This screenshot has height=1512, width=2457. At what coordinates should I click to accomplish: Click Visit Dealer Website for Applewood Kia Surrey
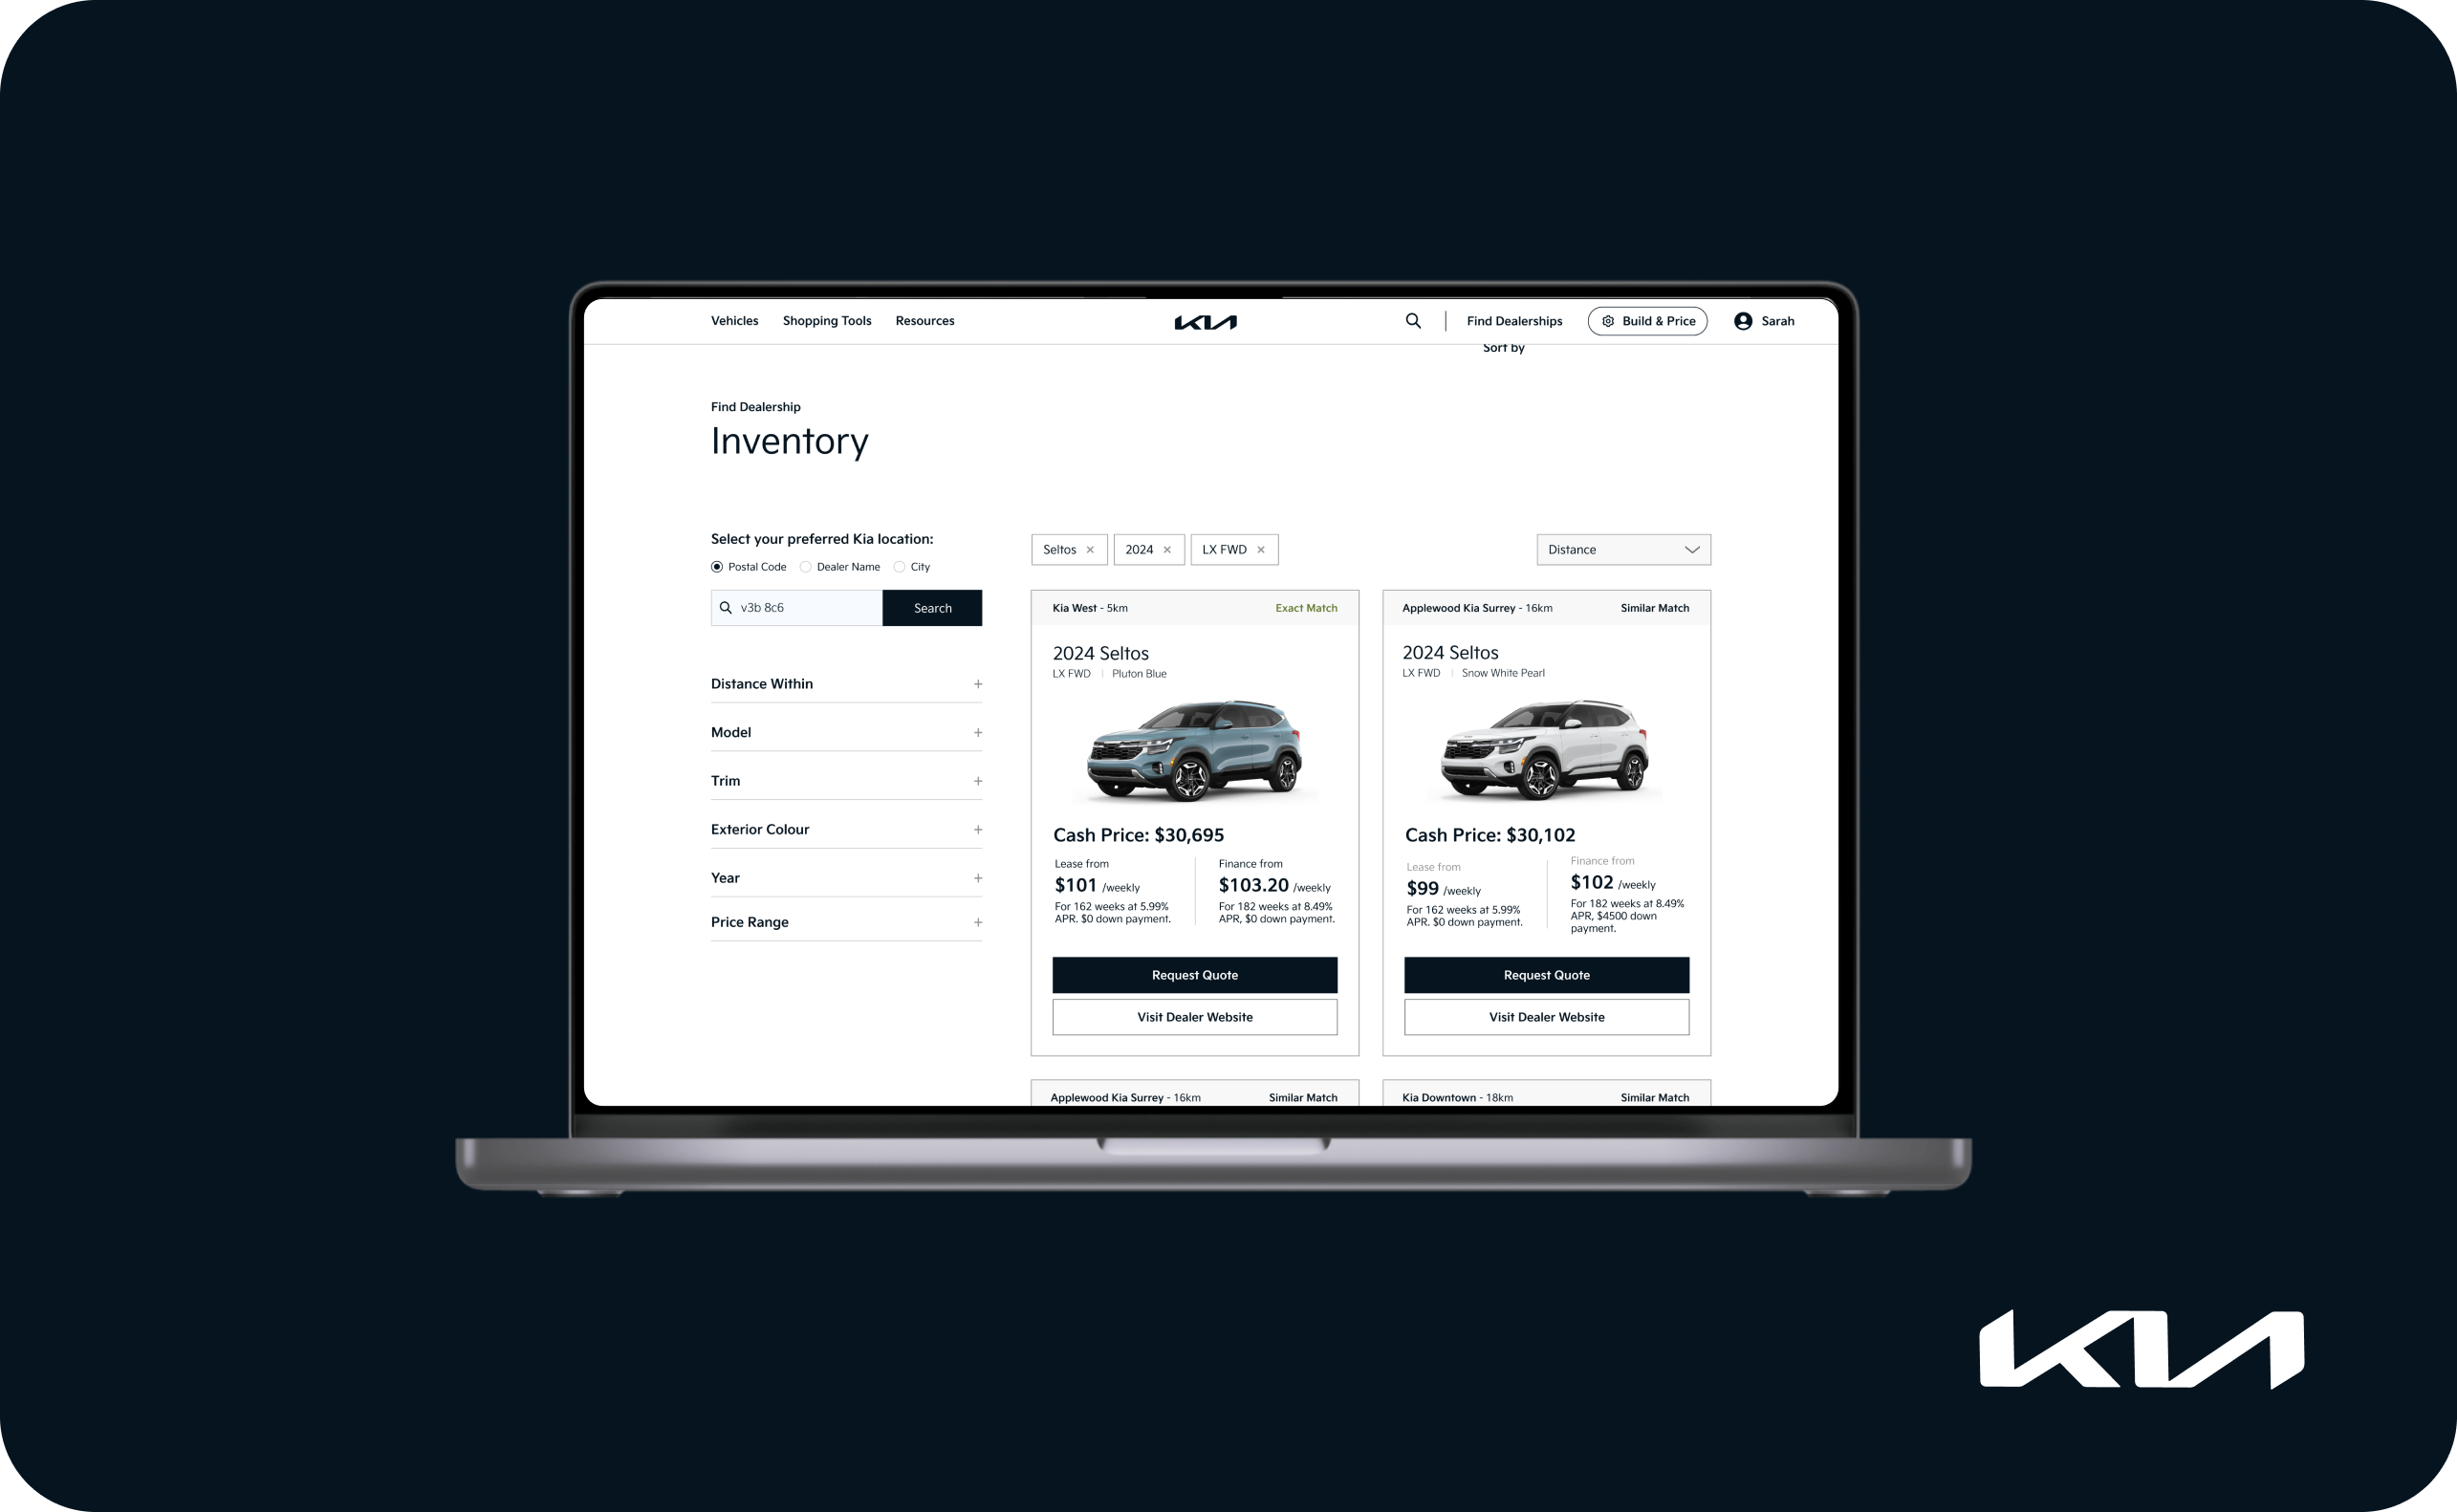(x=1546, y=1016)
